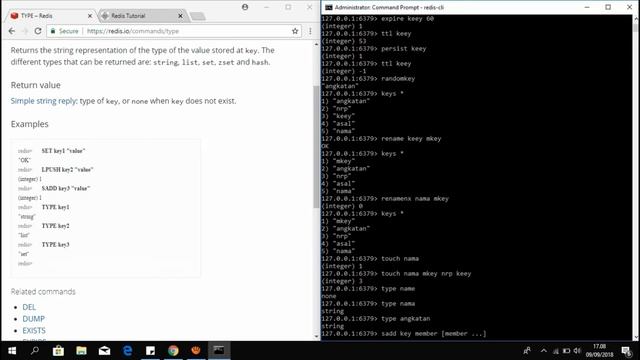Click 'LPUSH key2 "value"' example line

tap(67, 169)
